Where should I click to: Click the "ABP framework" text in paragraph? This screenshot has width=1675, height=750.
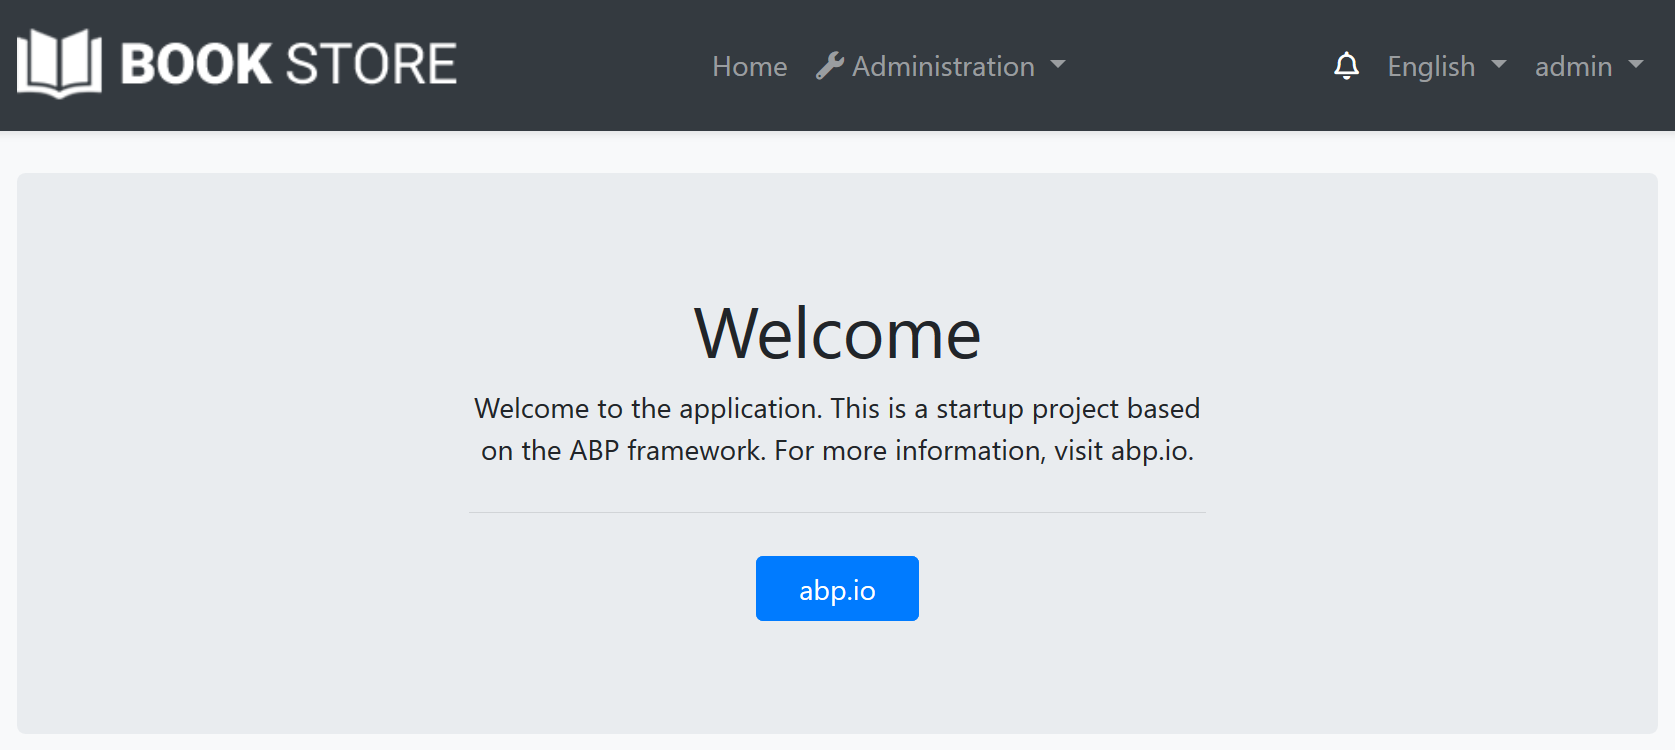point(666,450)
